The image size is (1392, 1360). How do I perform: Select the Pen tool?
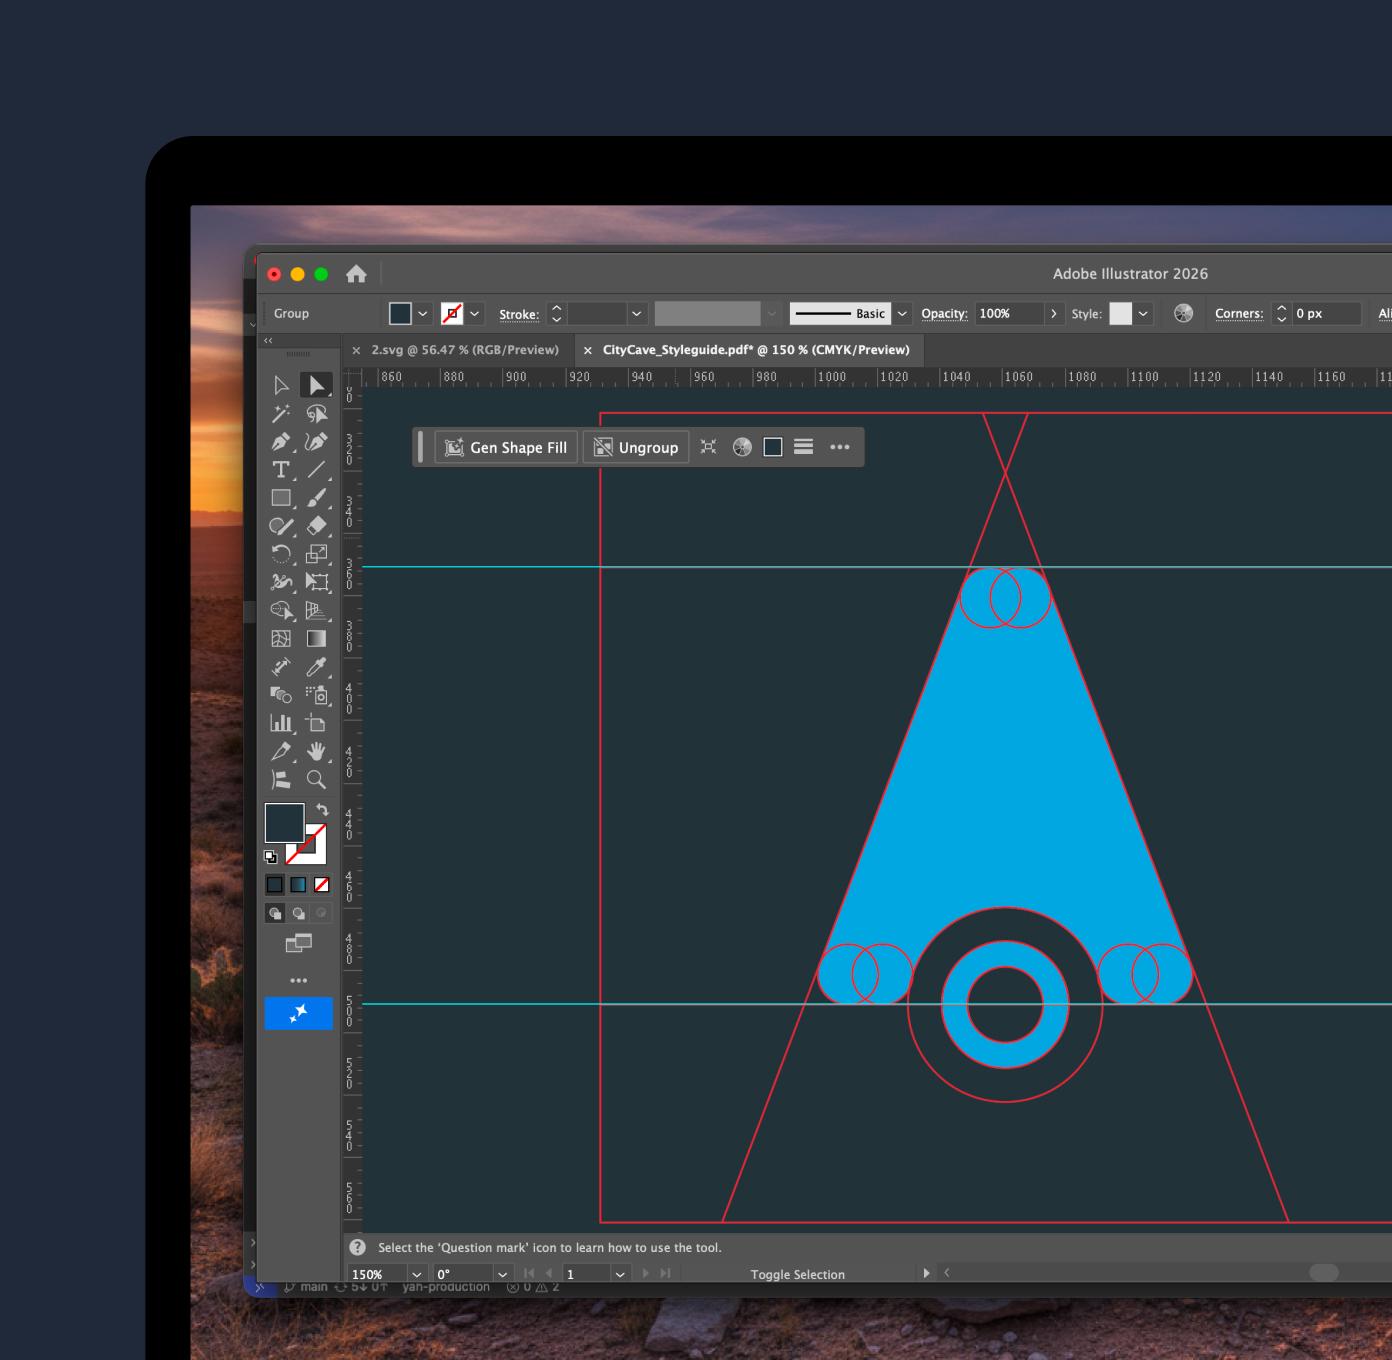[281, 442]
